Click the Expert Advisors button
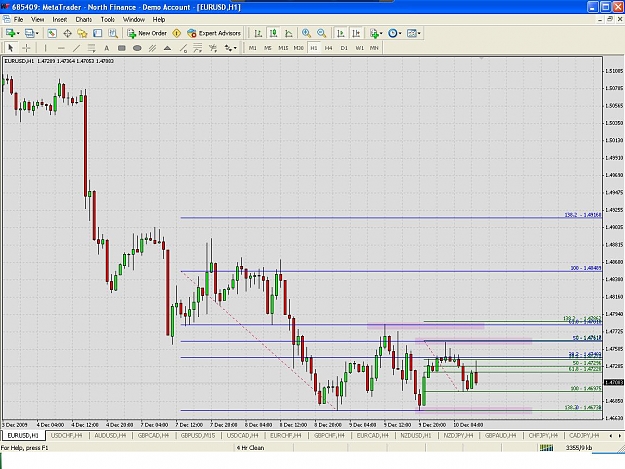This screenshot has height=469, width=625. [214, 33]
